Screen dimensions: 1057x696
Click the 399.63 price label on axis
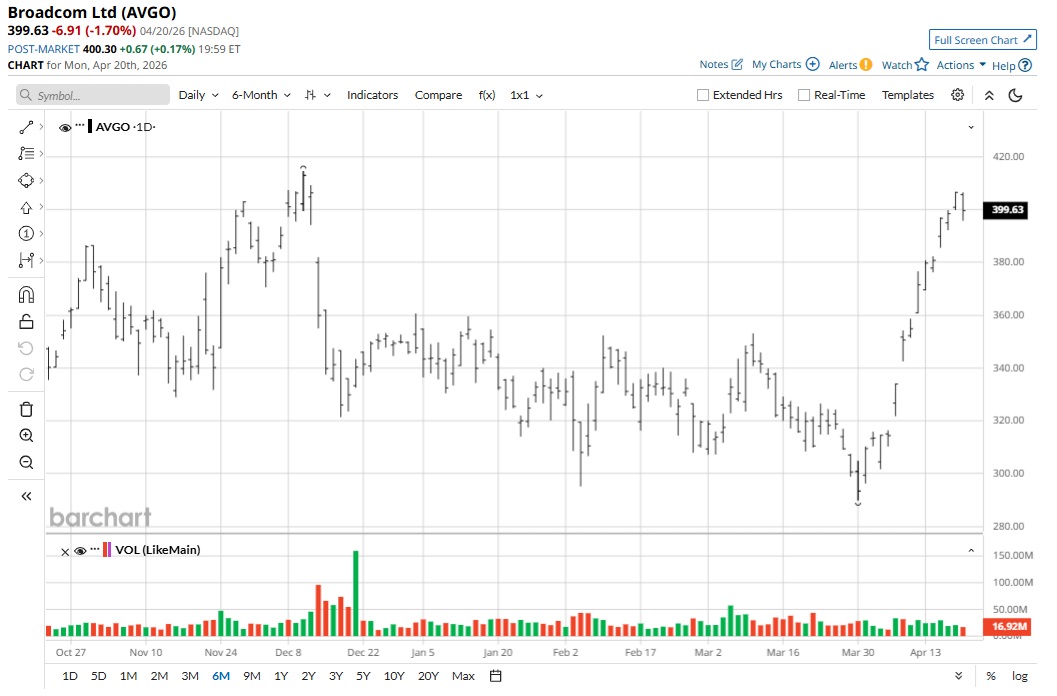click(x=1007, y=210)
